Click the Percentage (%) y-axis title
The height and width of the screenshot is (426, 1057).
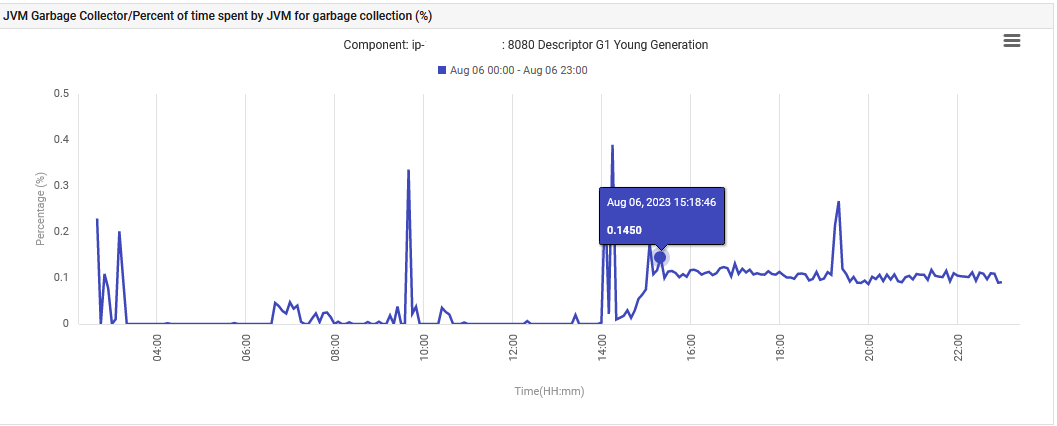pyautogui.click(x=41, y=208)
